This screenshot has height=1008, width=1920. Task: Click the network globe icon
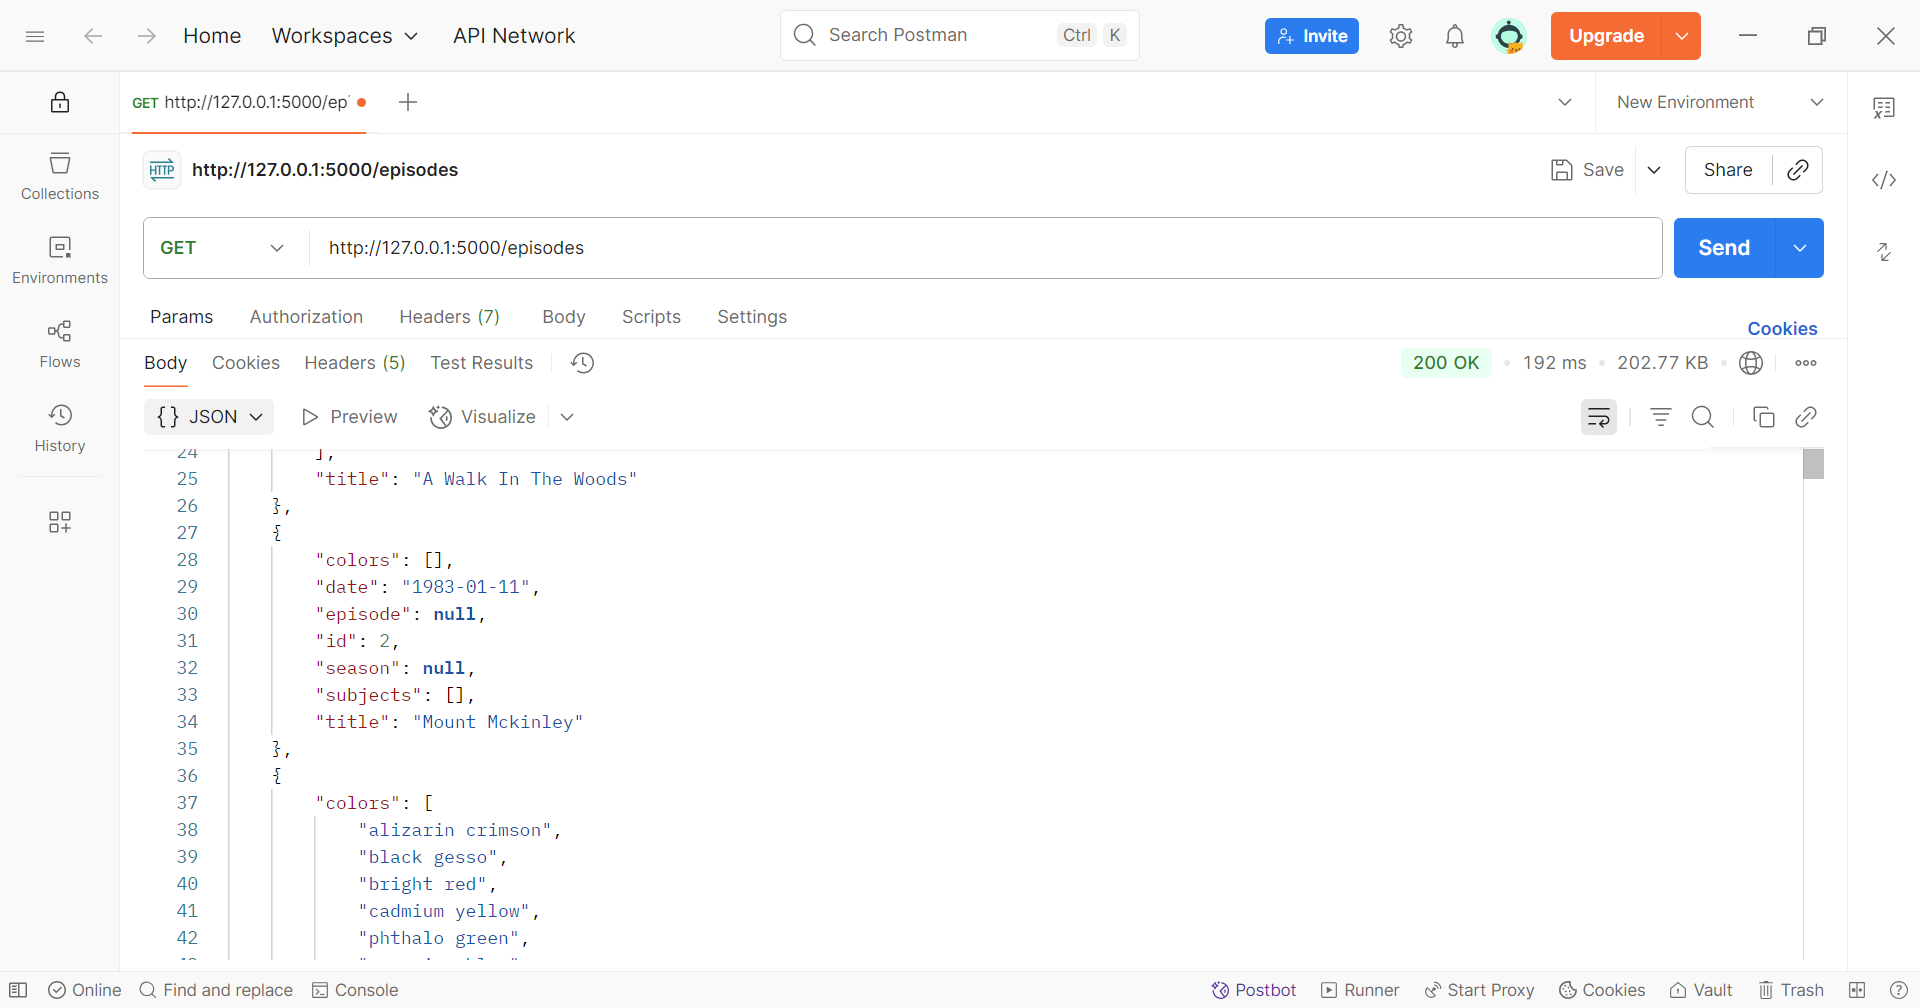1751,363
